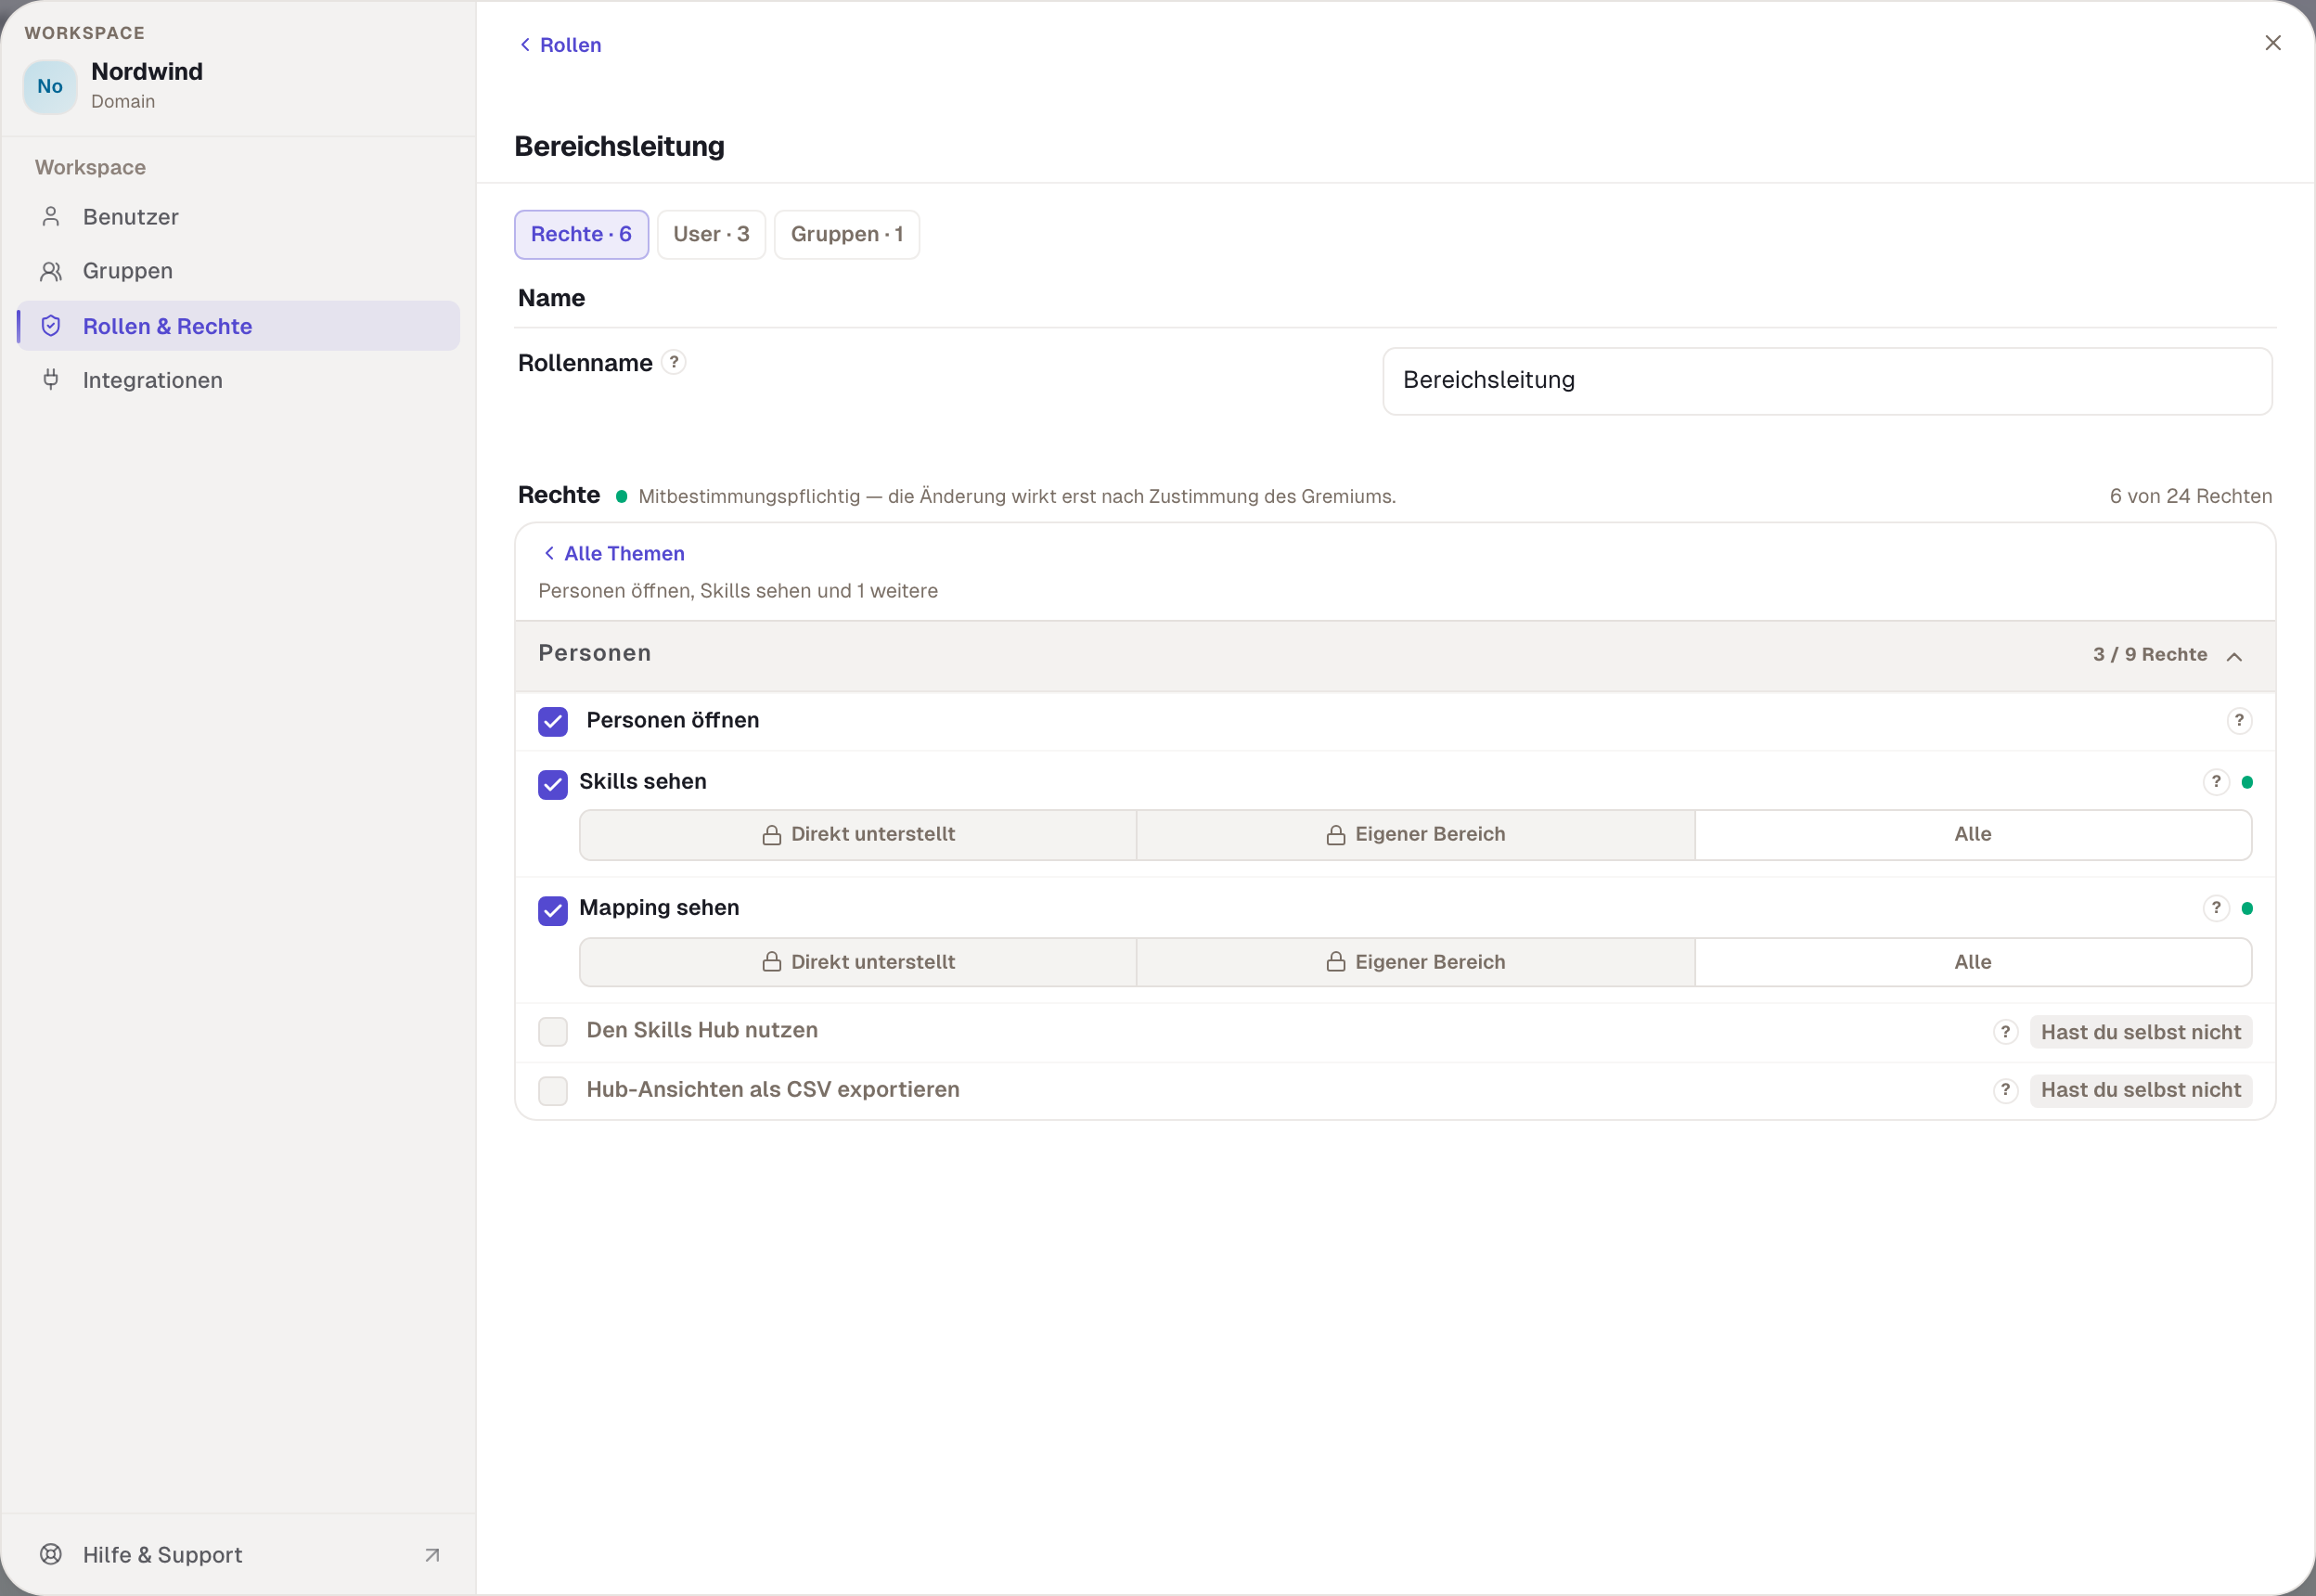The width and height of the screenshot is (2316, 1596).
Task: Select Alle scope for Mapping sehen
Action: [1972, 962]
